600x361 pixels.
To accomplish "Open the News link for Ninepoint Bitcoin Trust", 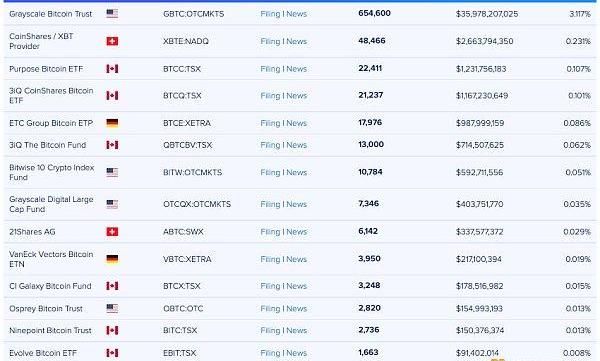I will [x=297, y=330].
